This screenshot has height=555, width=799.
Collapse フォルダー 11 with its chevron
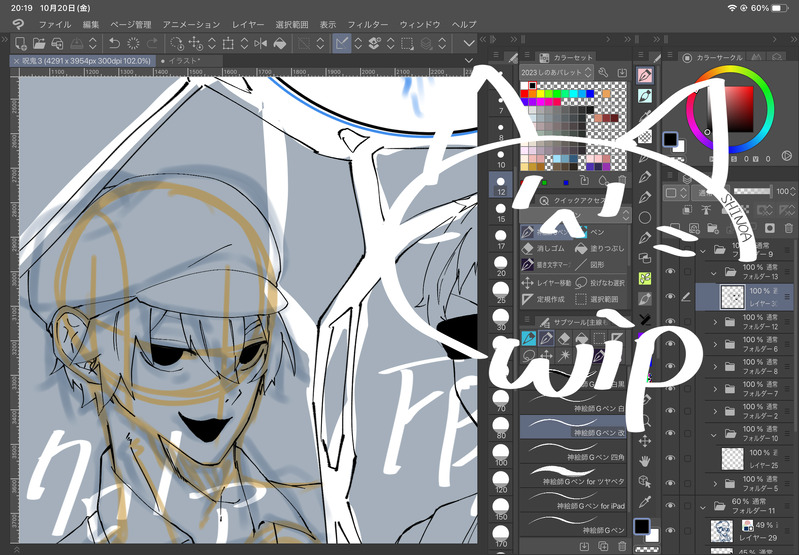click(703, 507)
